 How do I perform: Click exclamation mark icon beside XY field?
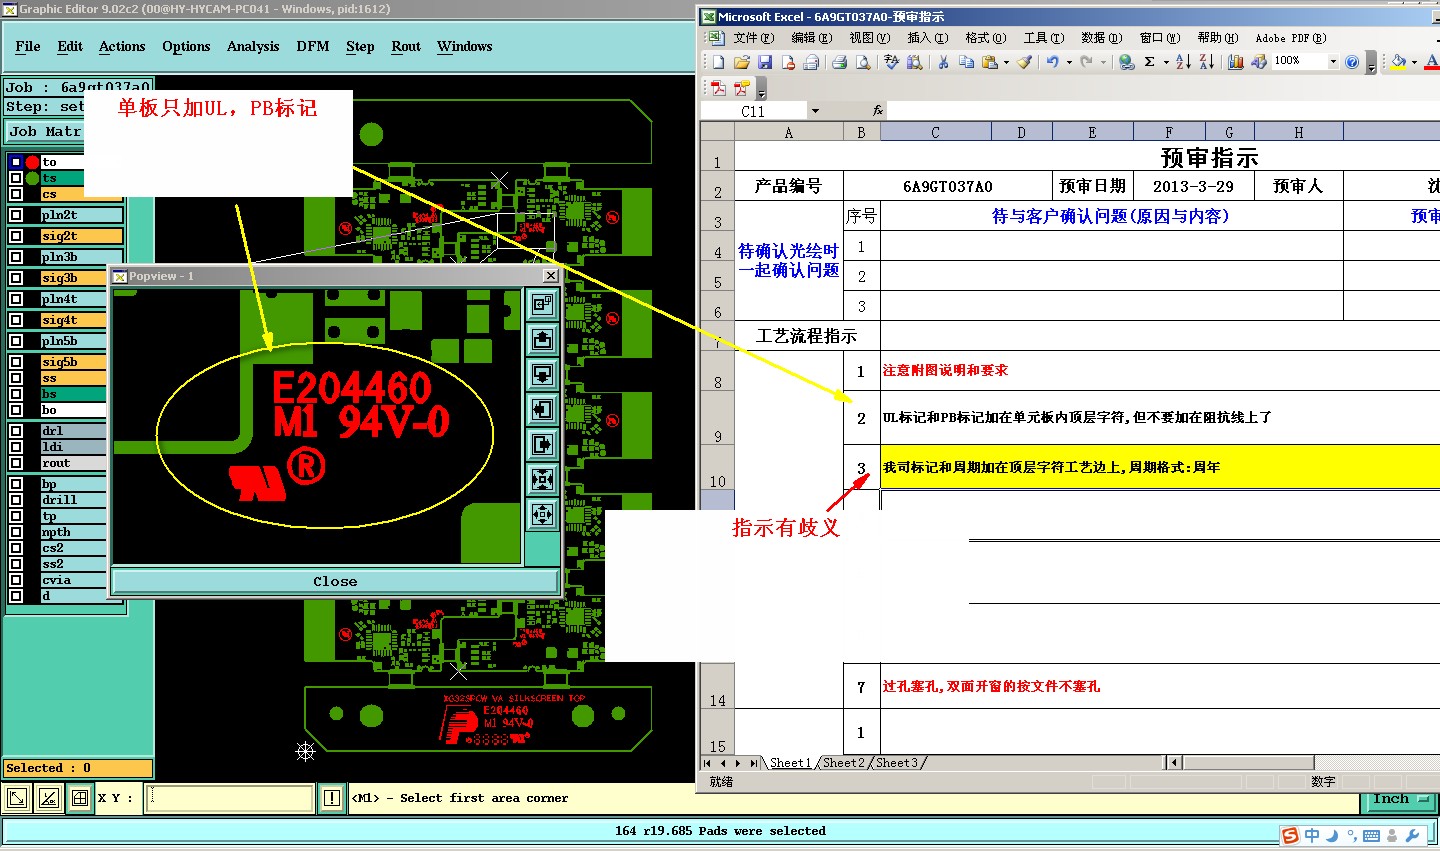332,798
